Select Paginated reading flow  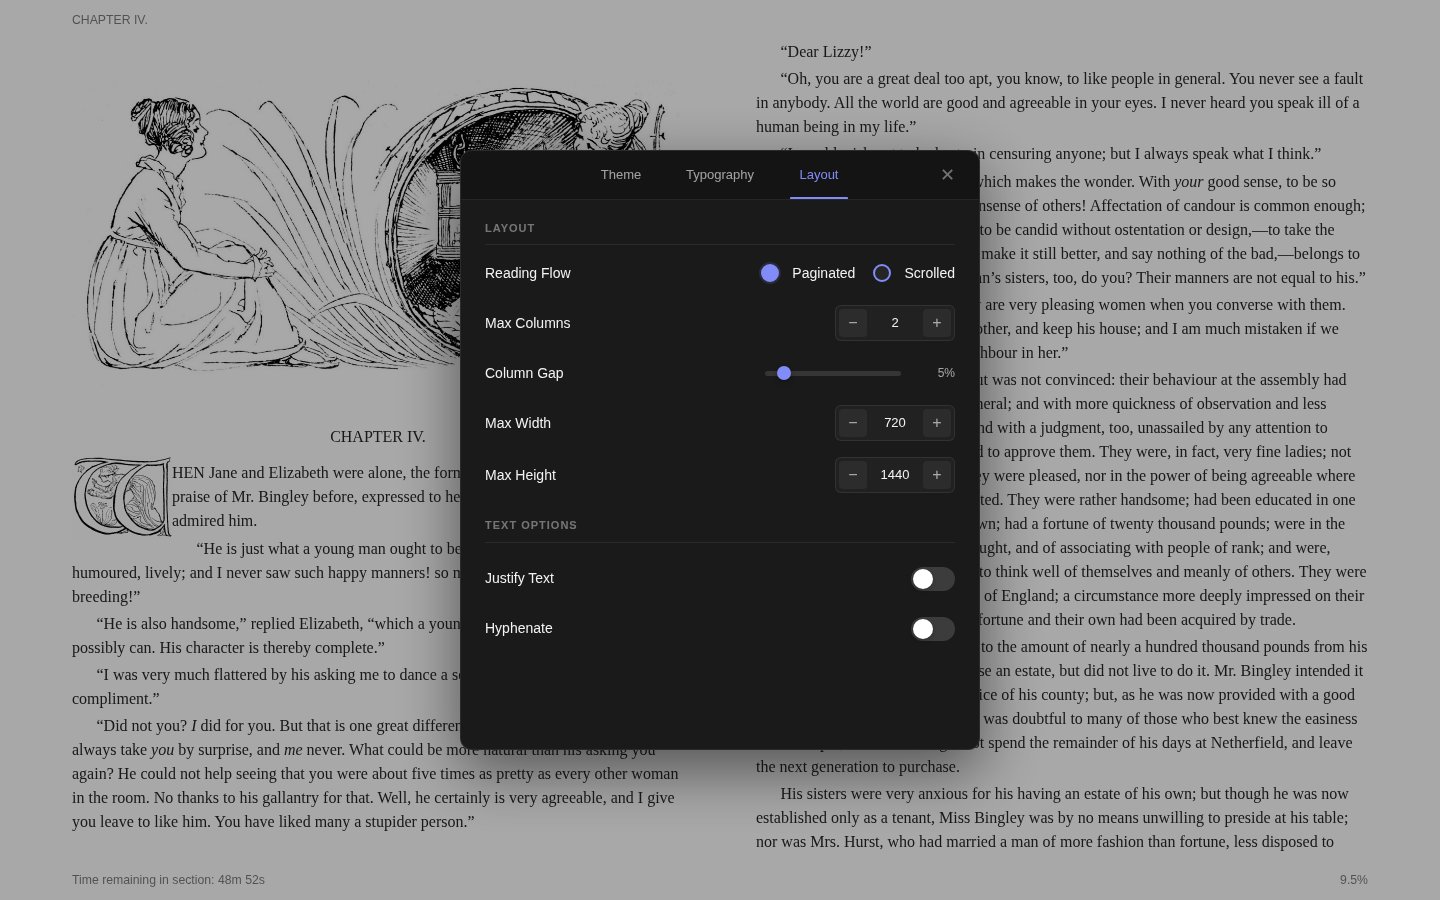pyautogui.click(x=770, y=273)
